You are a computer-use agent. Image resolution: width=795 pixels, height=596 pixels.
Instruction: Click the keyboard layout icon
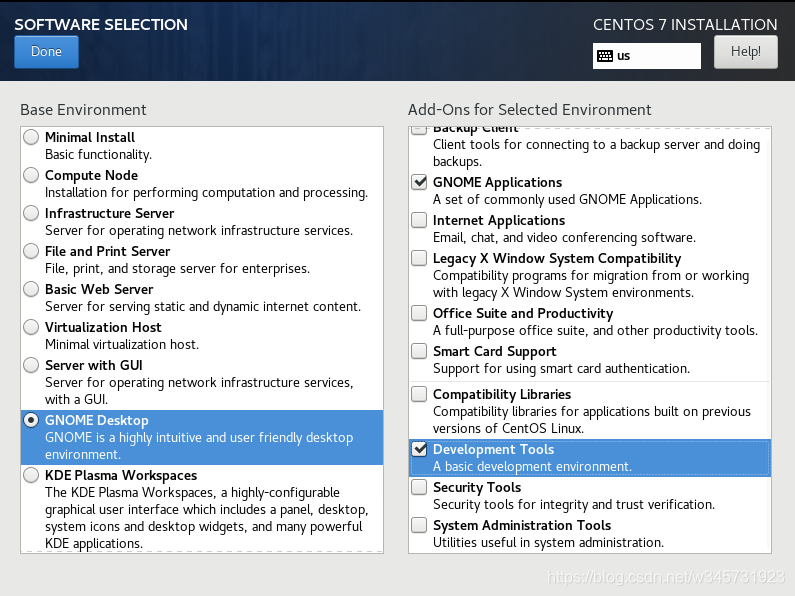605,56
